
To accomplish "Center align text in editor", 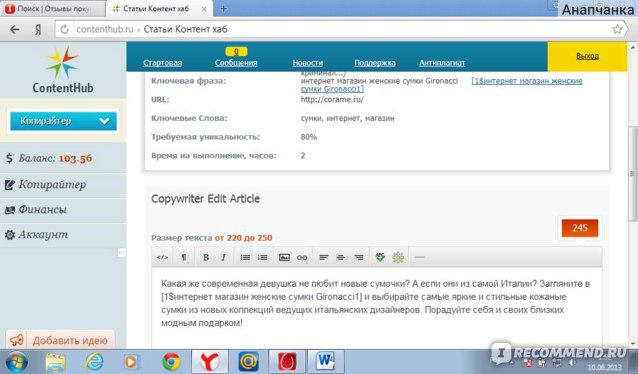I will (x=341, y=257).
